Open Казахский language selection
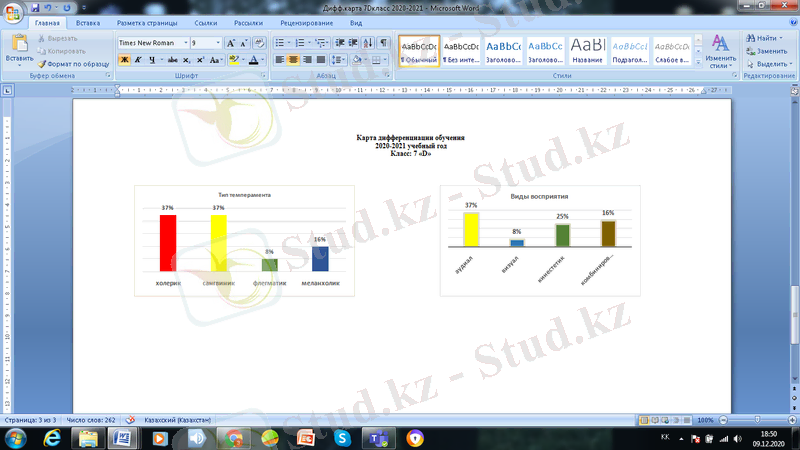This screenshot has width=800, height=450. (x=177, y=420)
